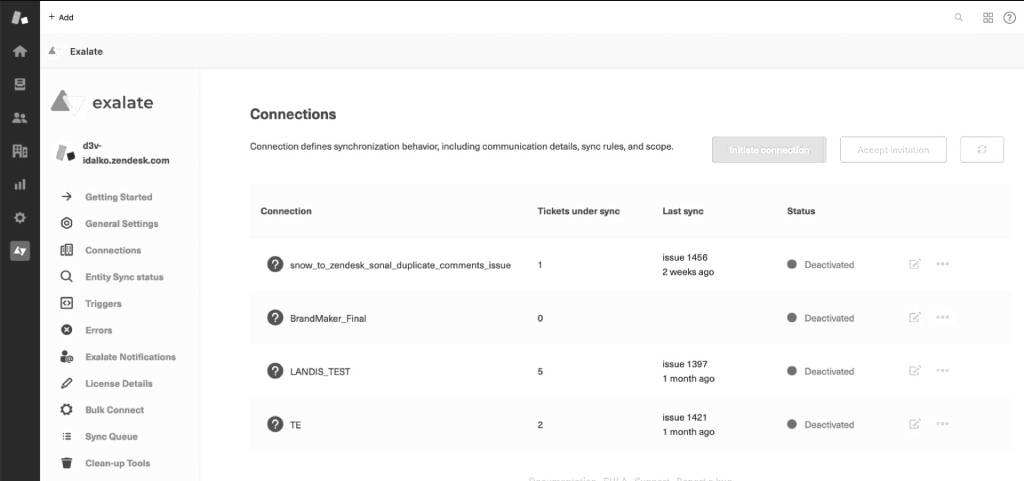Open the Organizations building icon

click(x=20, y=151)
